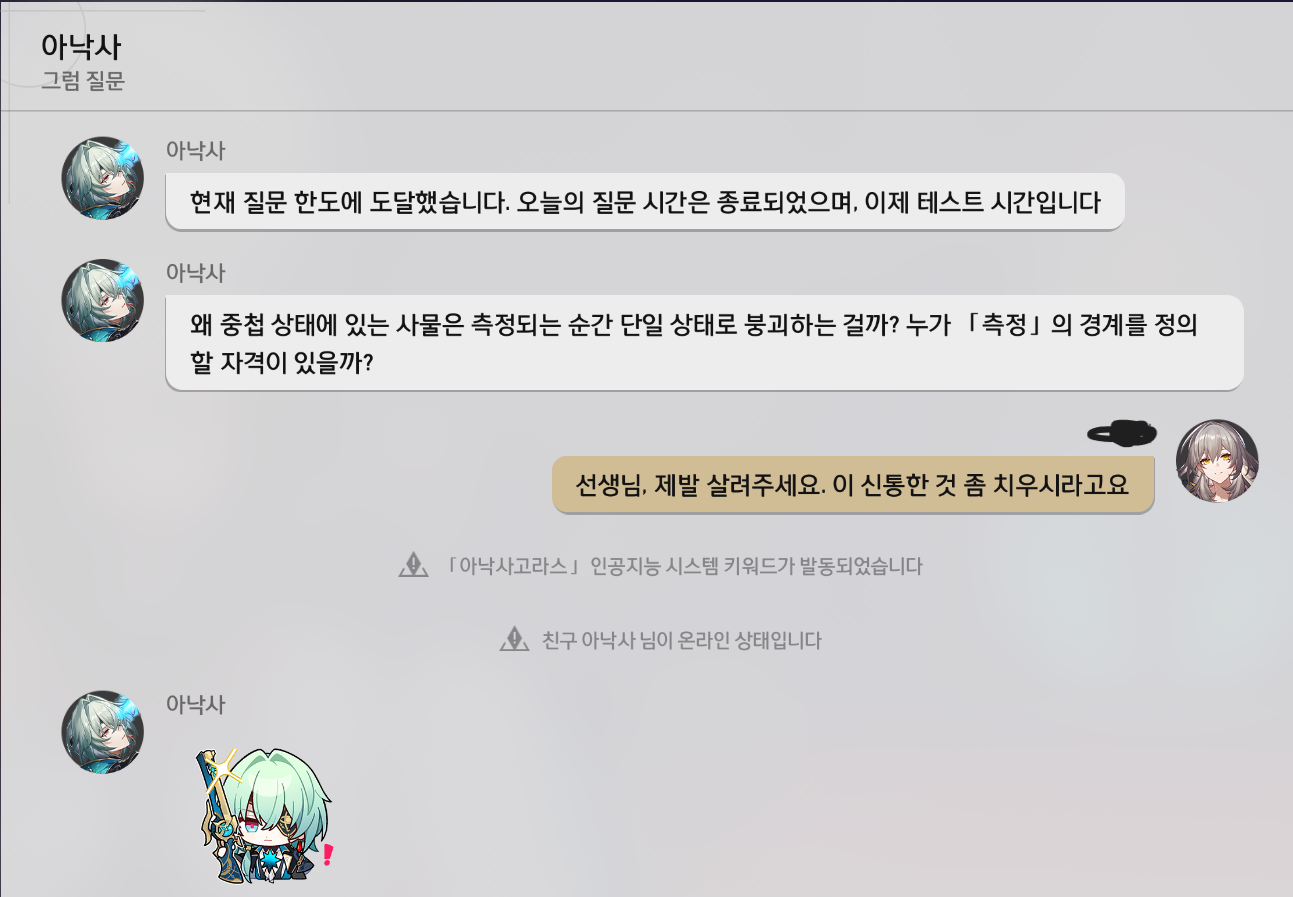Click Anaxa's avatar next to the superposition question
Screen dimensions: 1293x897
(x=103, y=301)
